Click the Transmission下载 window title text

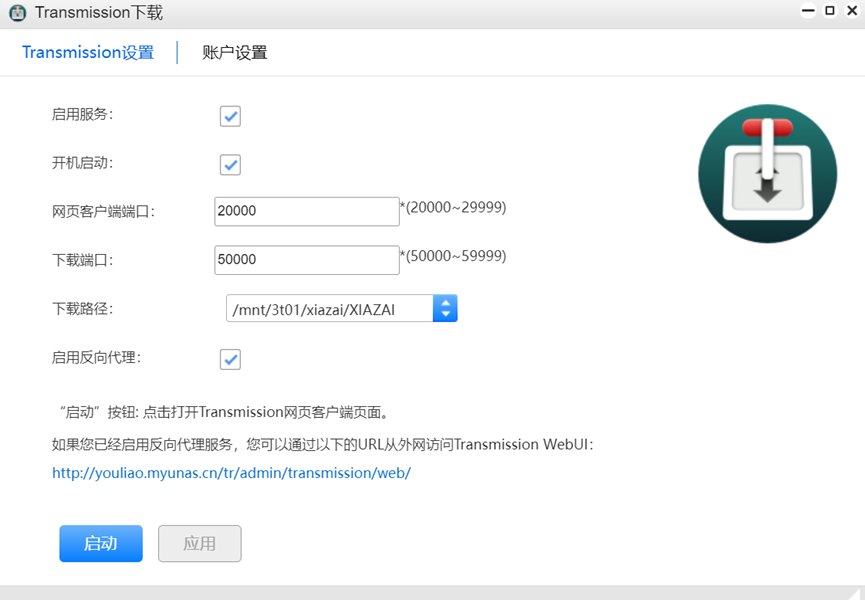(98, 13)
